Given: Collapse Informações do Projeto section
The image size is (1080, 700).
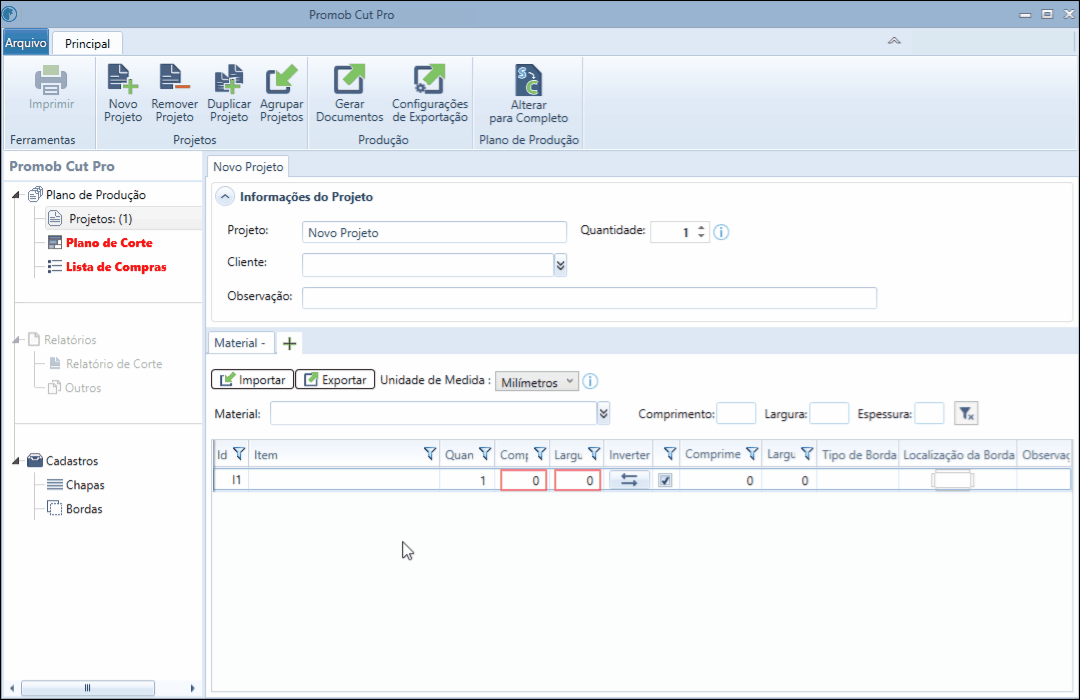Looking at the screenshot, I should [x=225, y=197].
